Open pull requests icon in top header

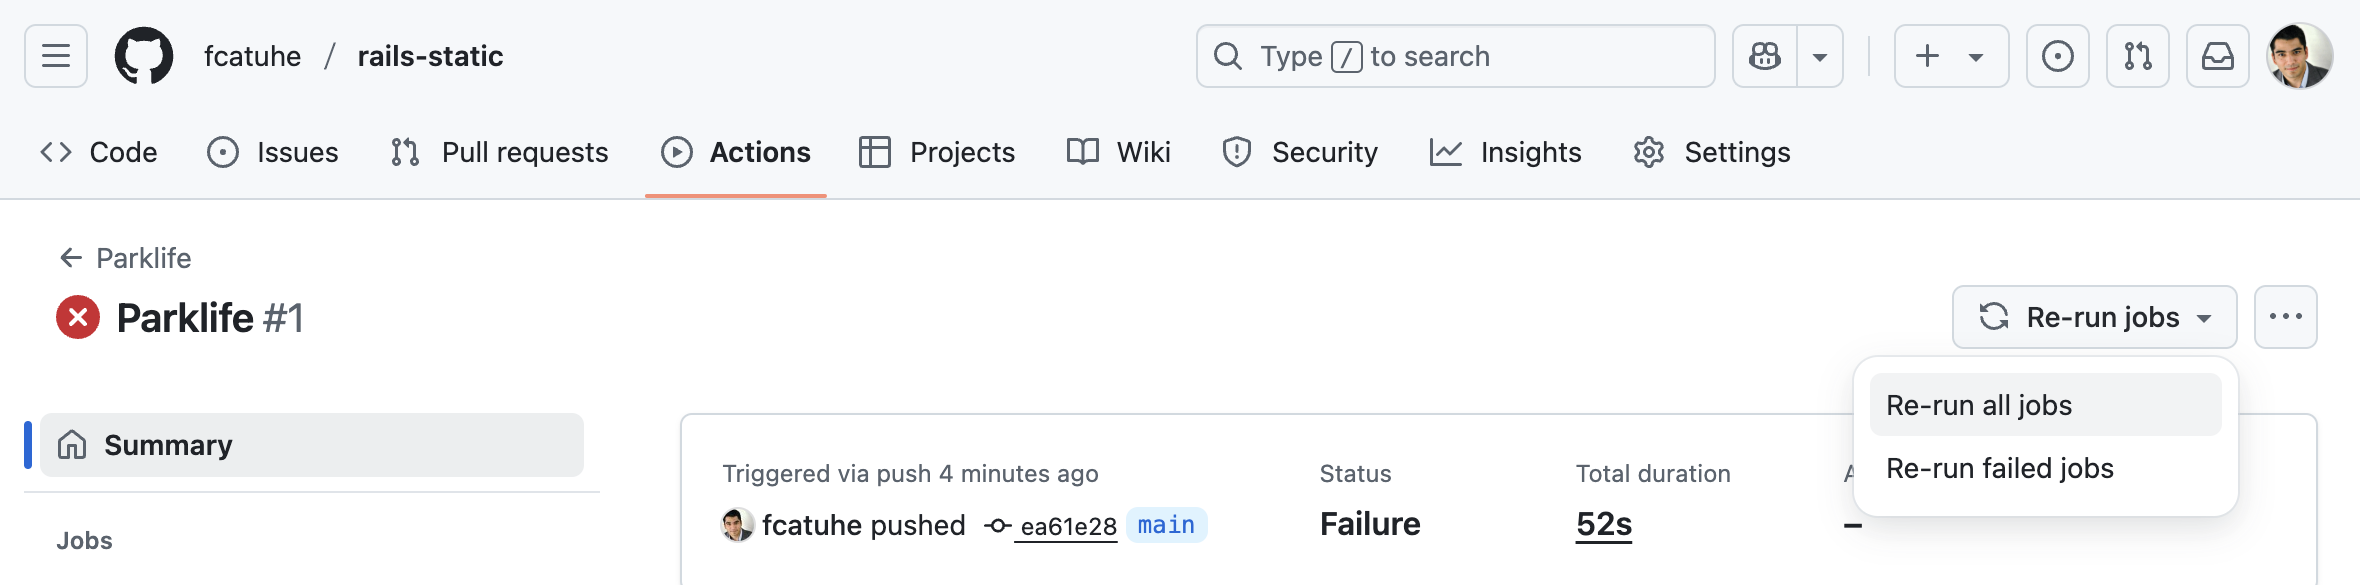(x=2138, y=56)
